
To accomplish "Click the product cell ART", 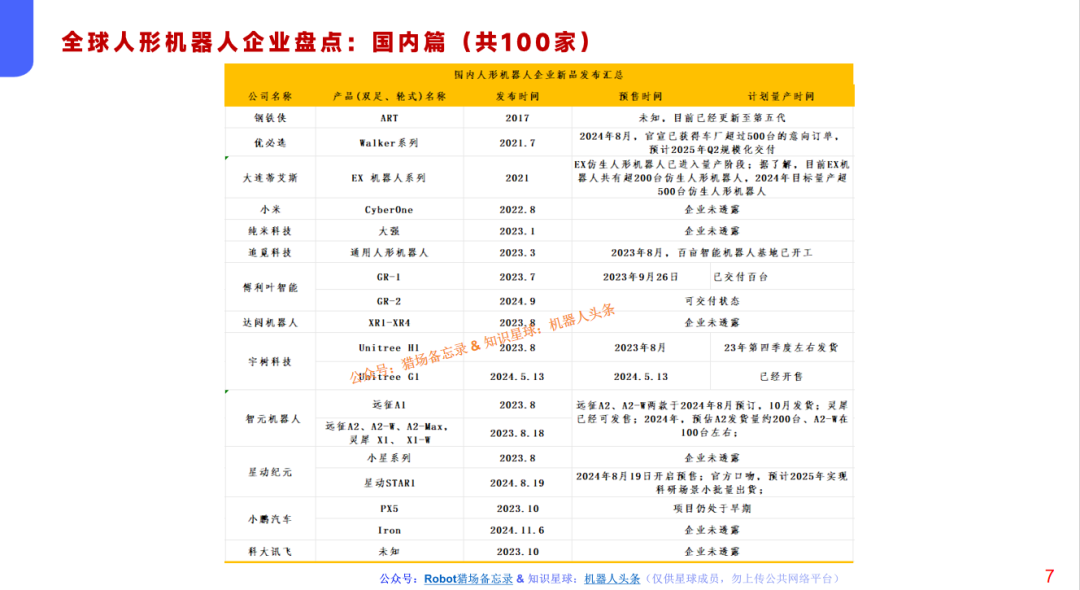I will point(389,118).
